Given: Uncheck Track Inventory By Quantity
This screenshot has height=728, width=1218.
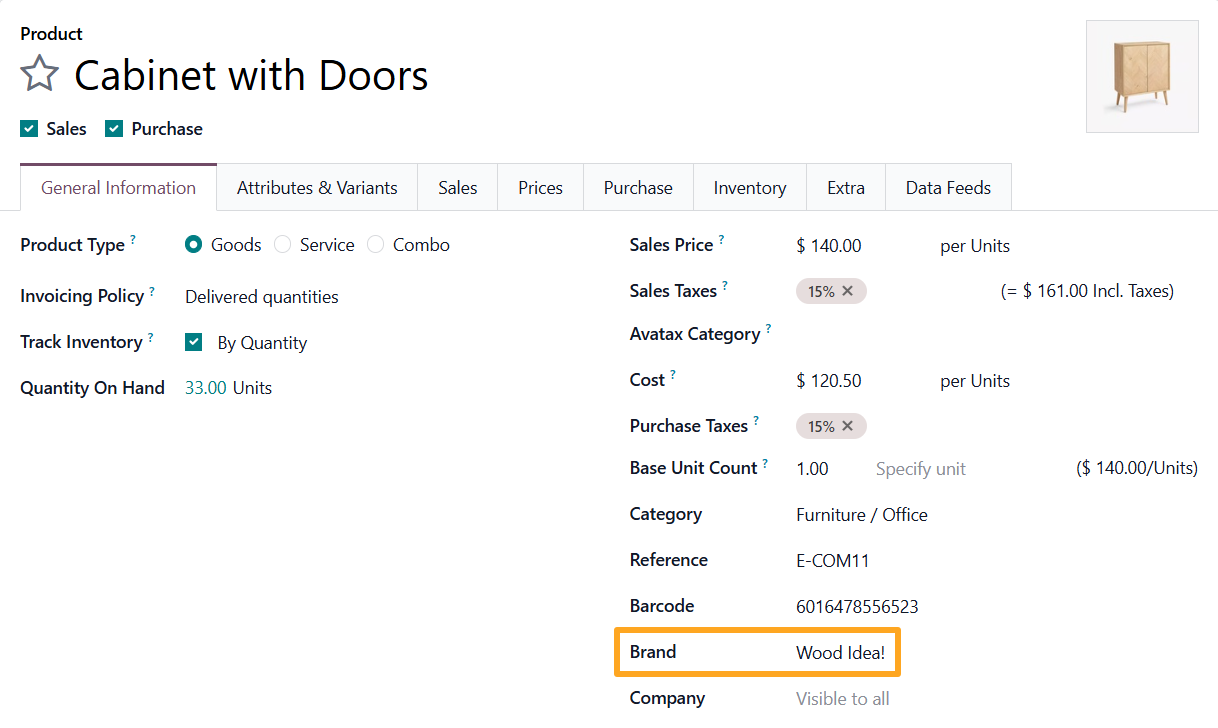Looking at the screenshot, I should (x=194, y=343).
